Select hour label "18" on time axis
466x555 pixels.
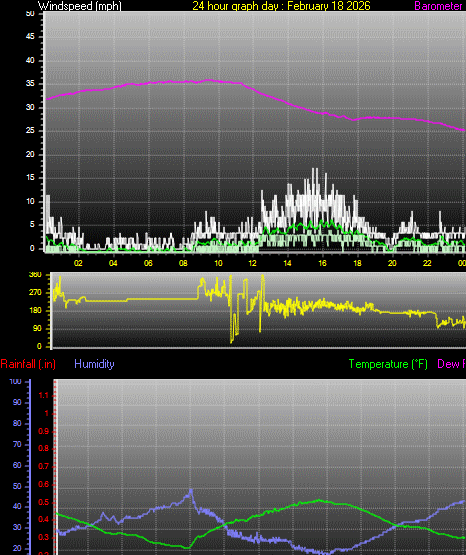357,263
